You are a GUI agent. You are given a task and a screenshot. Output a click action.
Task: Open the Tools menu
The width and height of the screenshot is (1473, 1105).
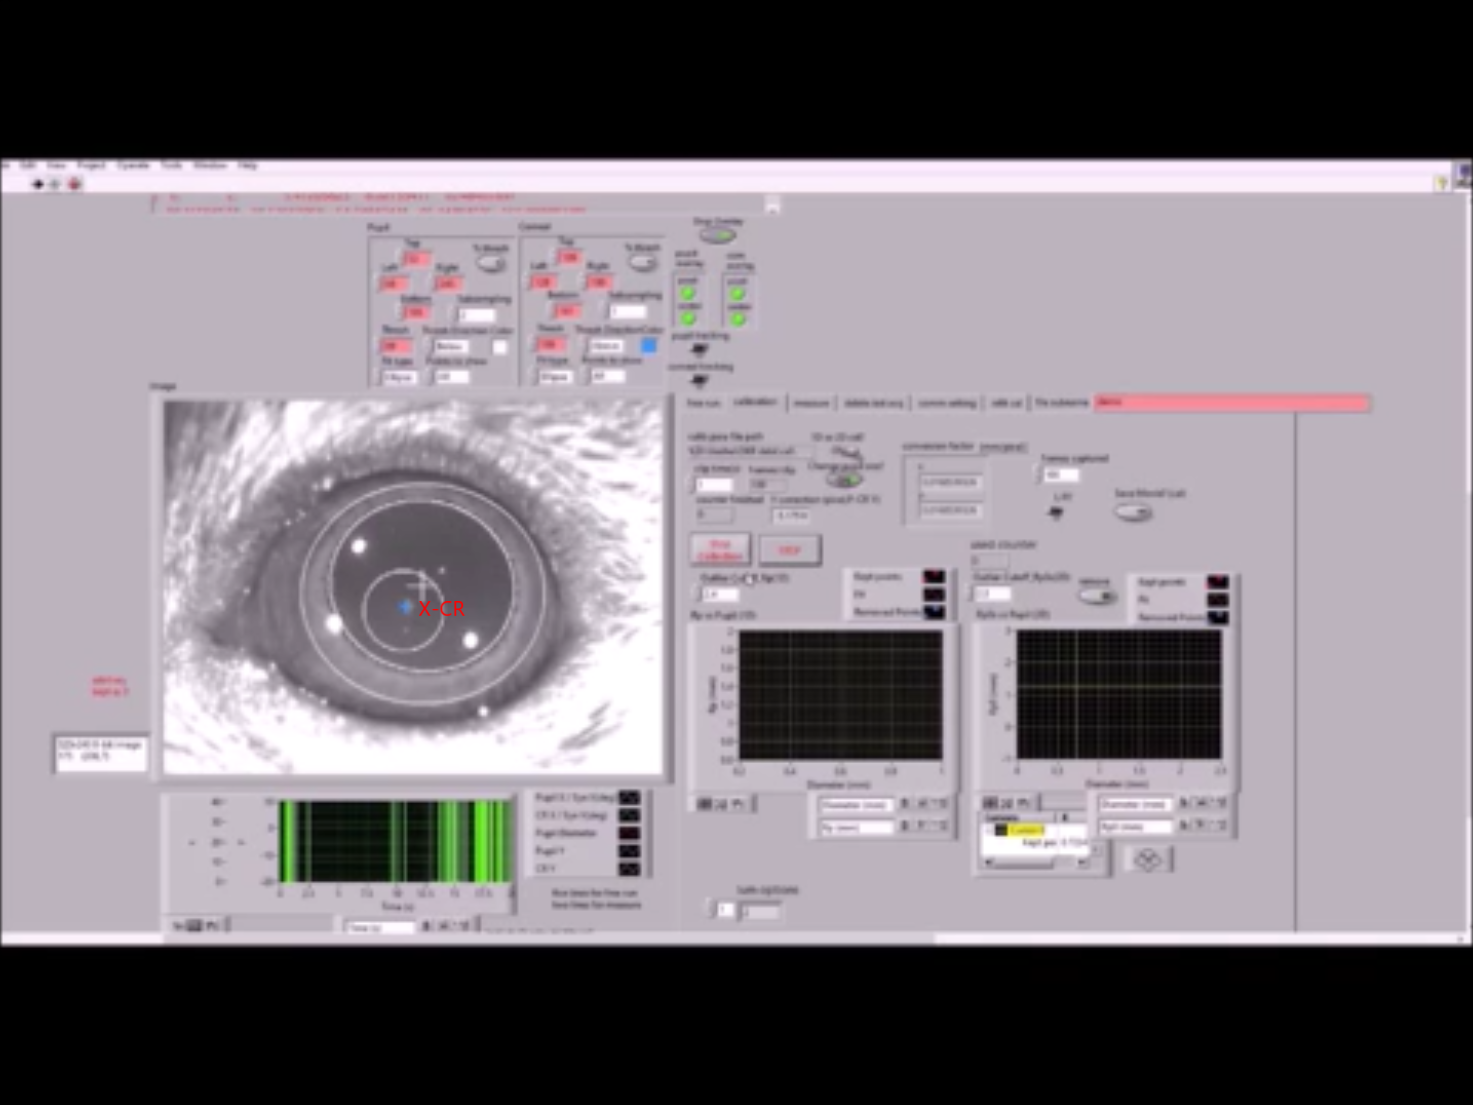click(x=171, y=165)
